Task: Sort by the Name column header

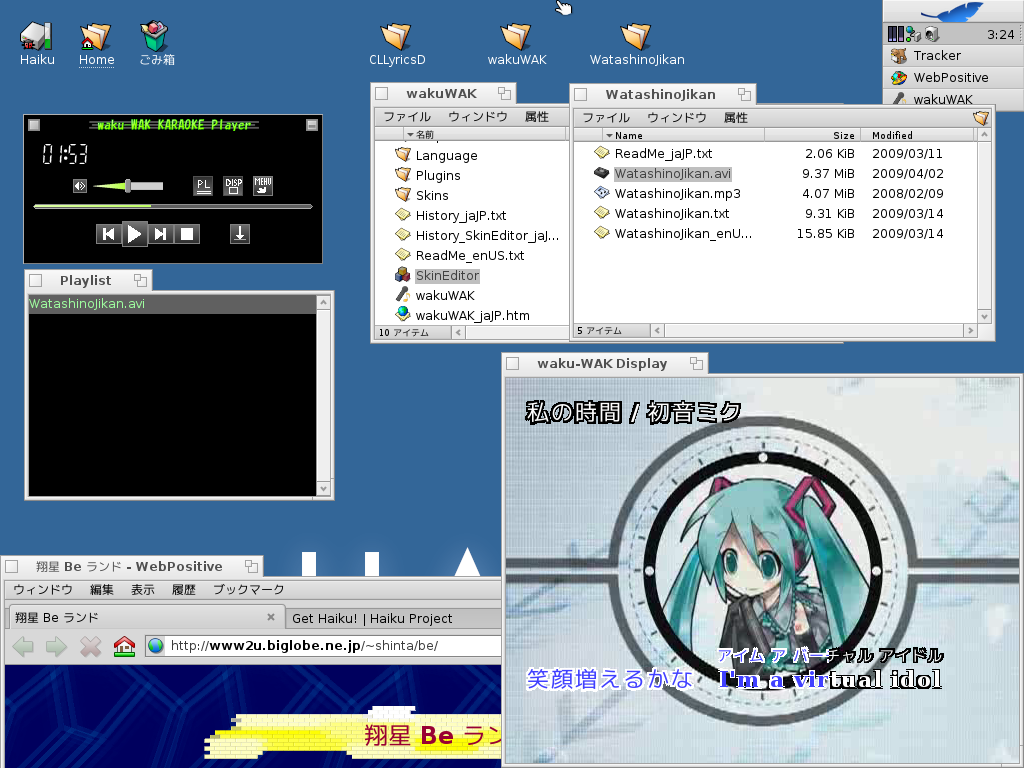Action: tap(682, 135)
